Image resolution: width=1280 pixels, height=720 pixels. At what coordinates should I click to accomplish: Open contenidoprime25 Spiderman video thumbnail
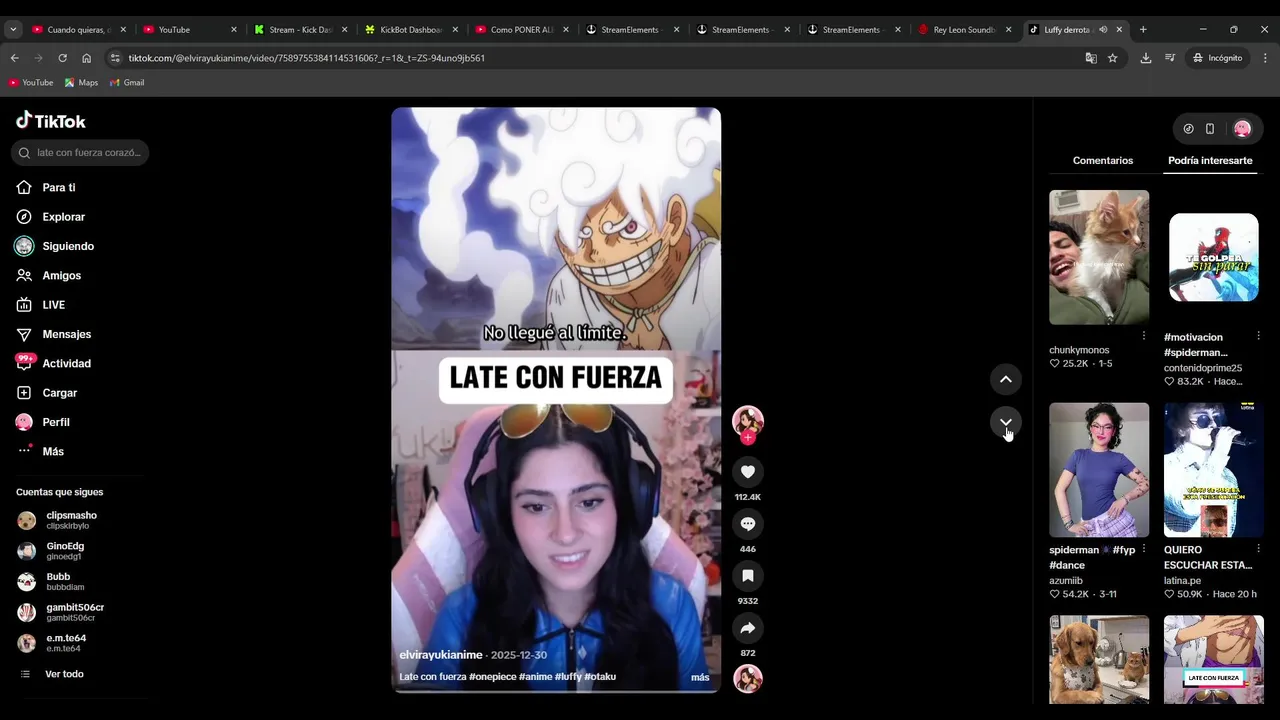coord(1214,257)
